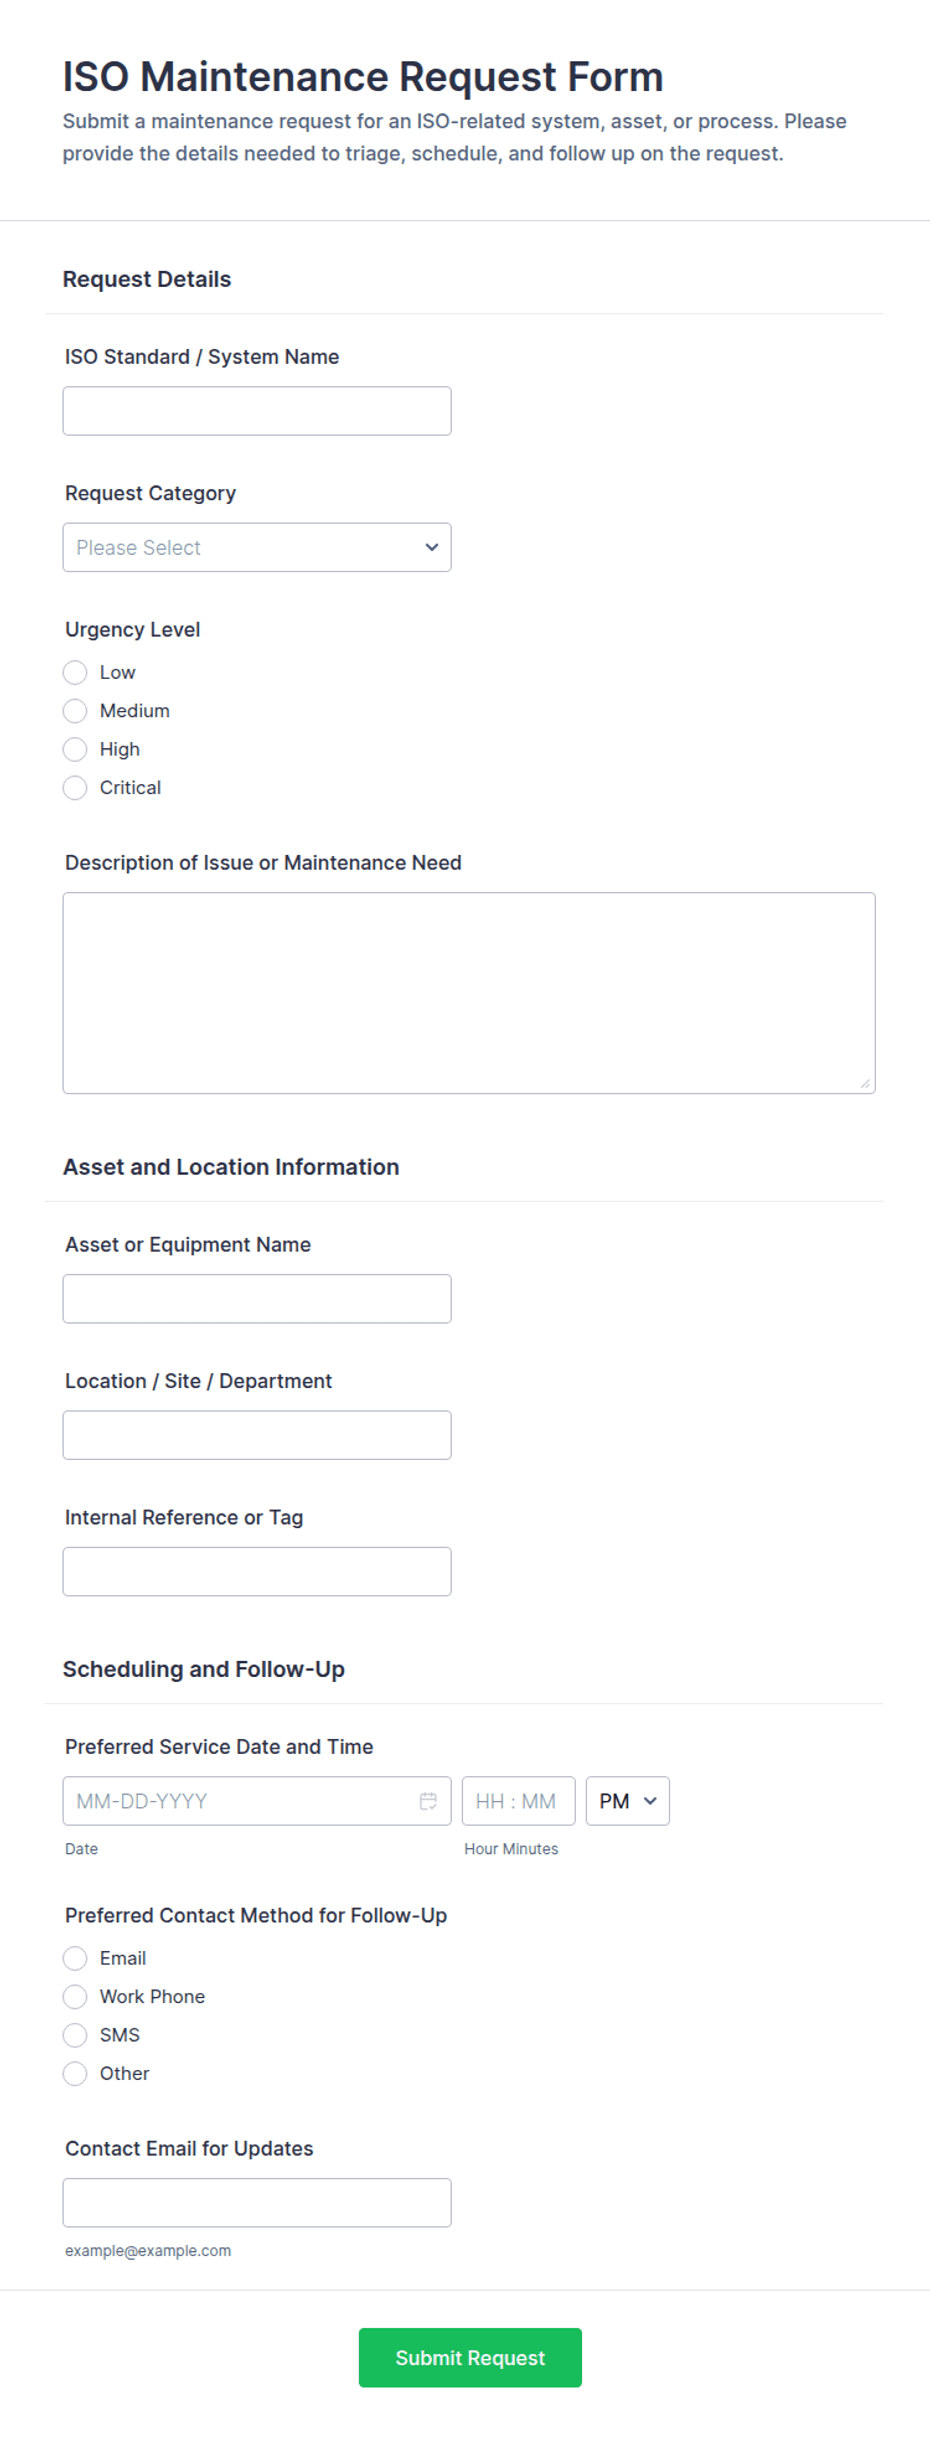The image size is (930, 2437).
Task: Click the Location / Site / Department field
Action: 257,1435
